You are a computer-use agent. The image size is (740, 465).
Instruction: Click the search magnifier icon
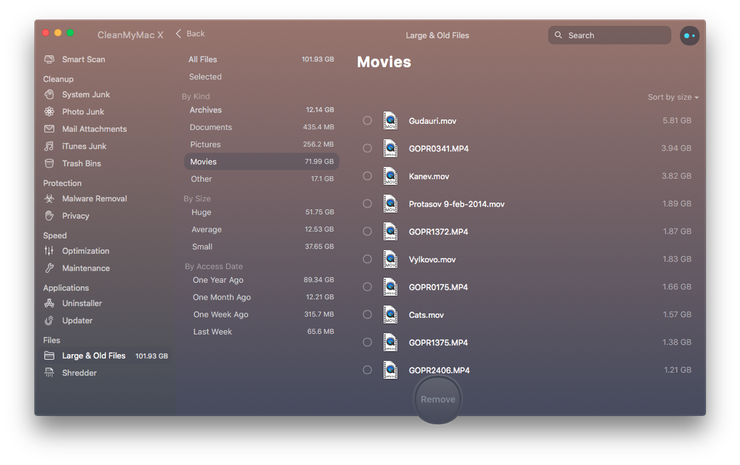[x=558, y=35]
